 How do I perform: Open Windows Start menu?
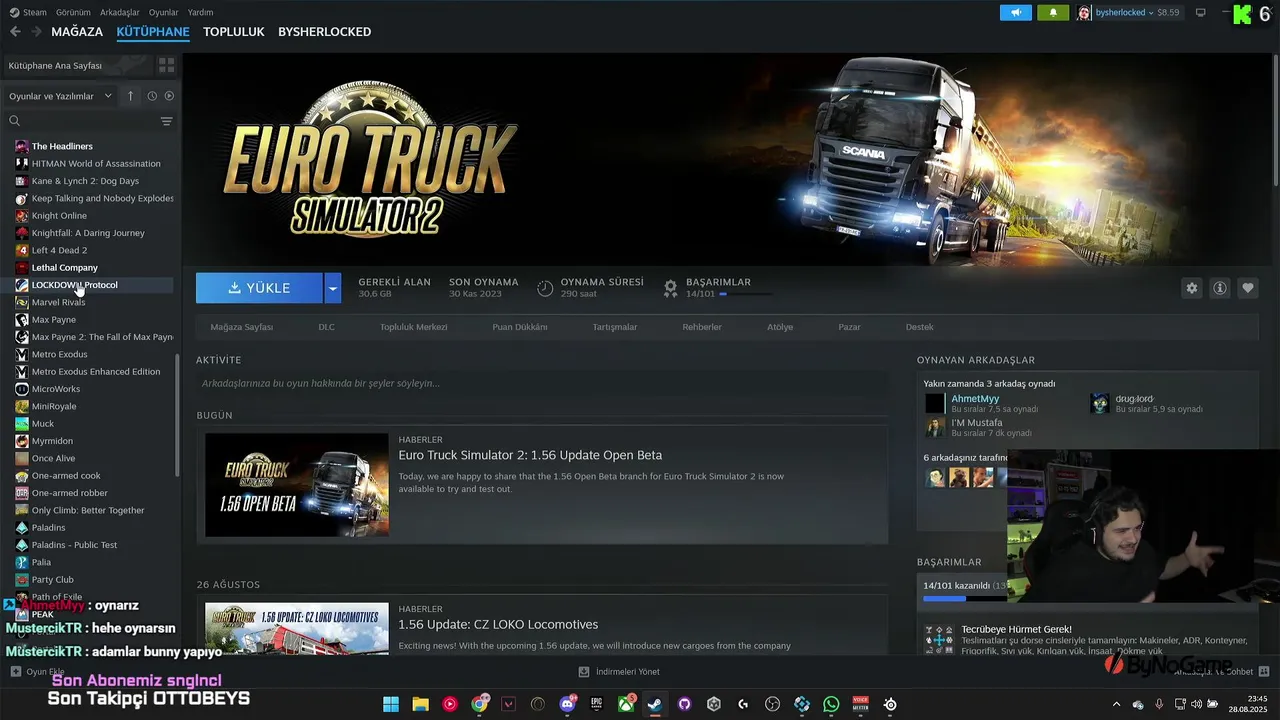coord(390,704)
